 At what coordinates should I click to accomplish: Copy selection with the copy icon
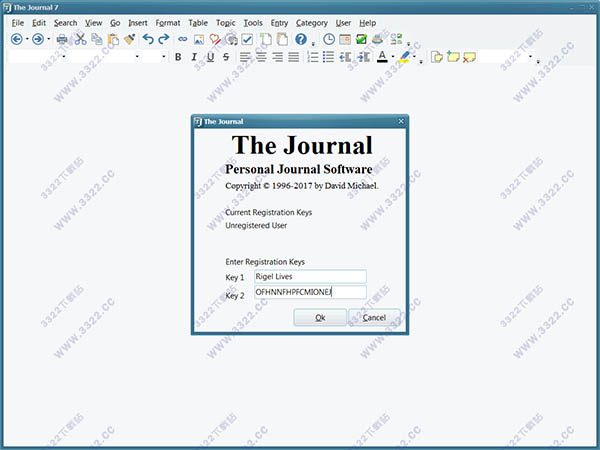point(97,39)
